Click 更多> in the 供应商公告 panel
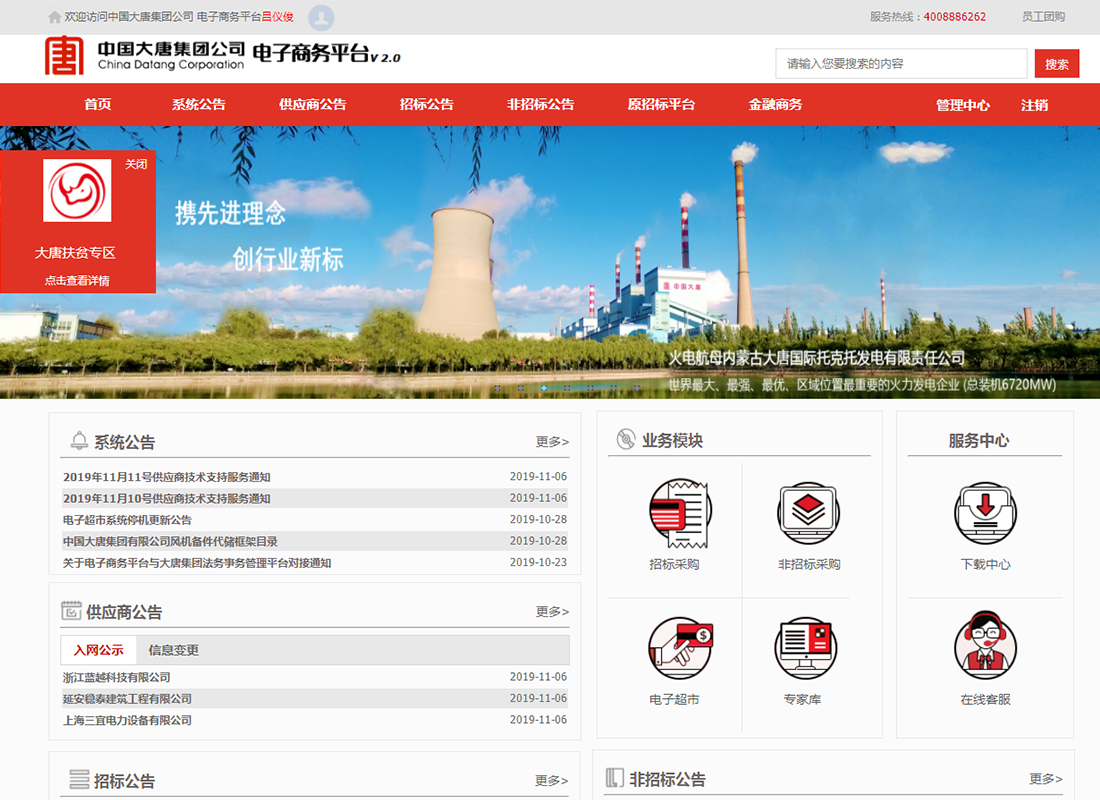1100x800 pixels. pyautogui.click(x=552, y=611)
